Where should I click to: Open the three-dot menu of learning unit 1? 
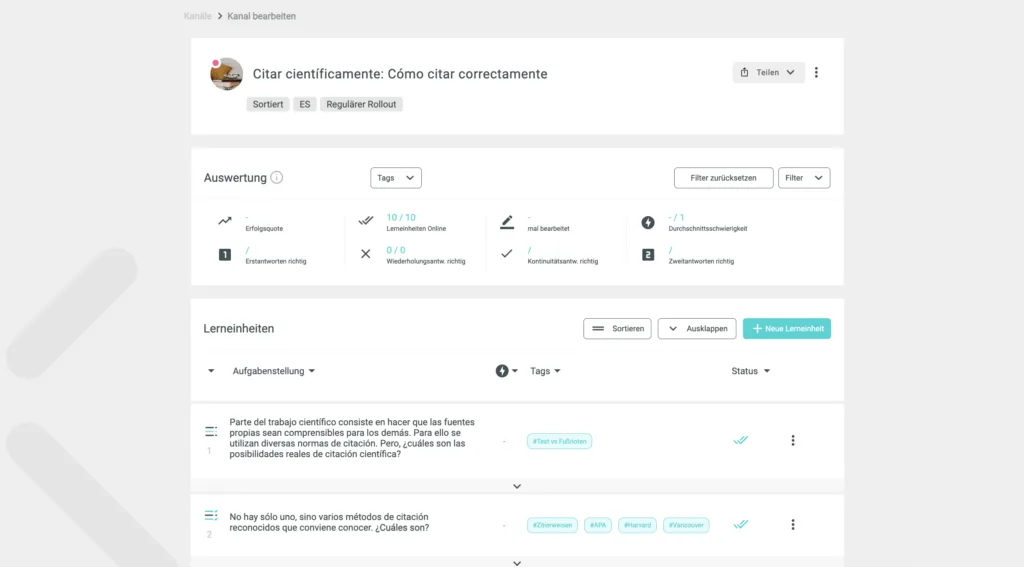[x=793, y=441]
